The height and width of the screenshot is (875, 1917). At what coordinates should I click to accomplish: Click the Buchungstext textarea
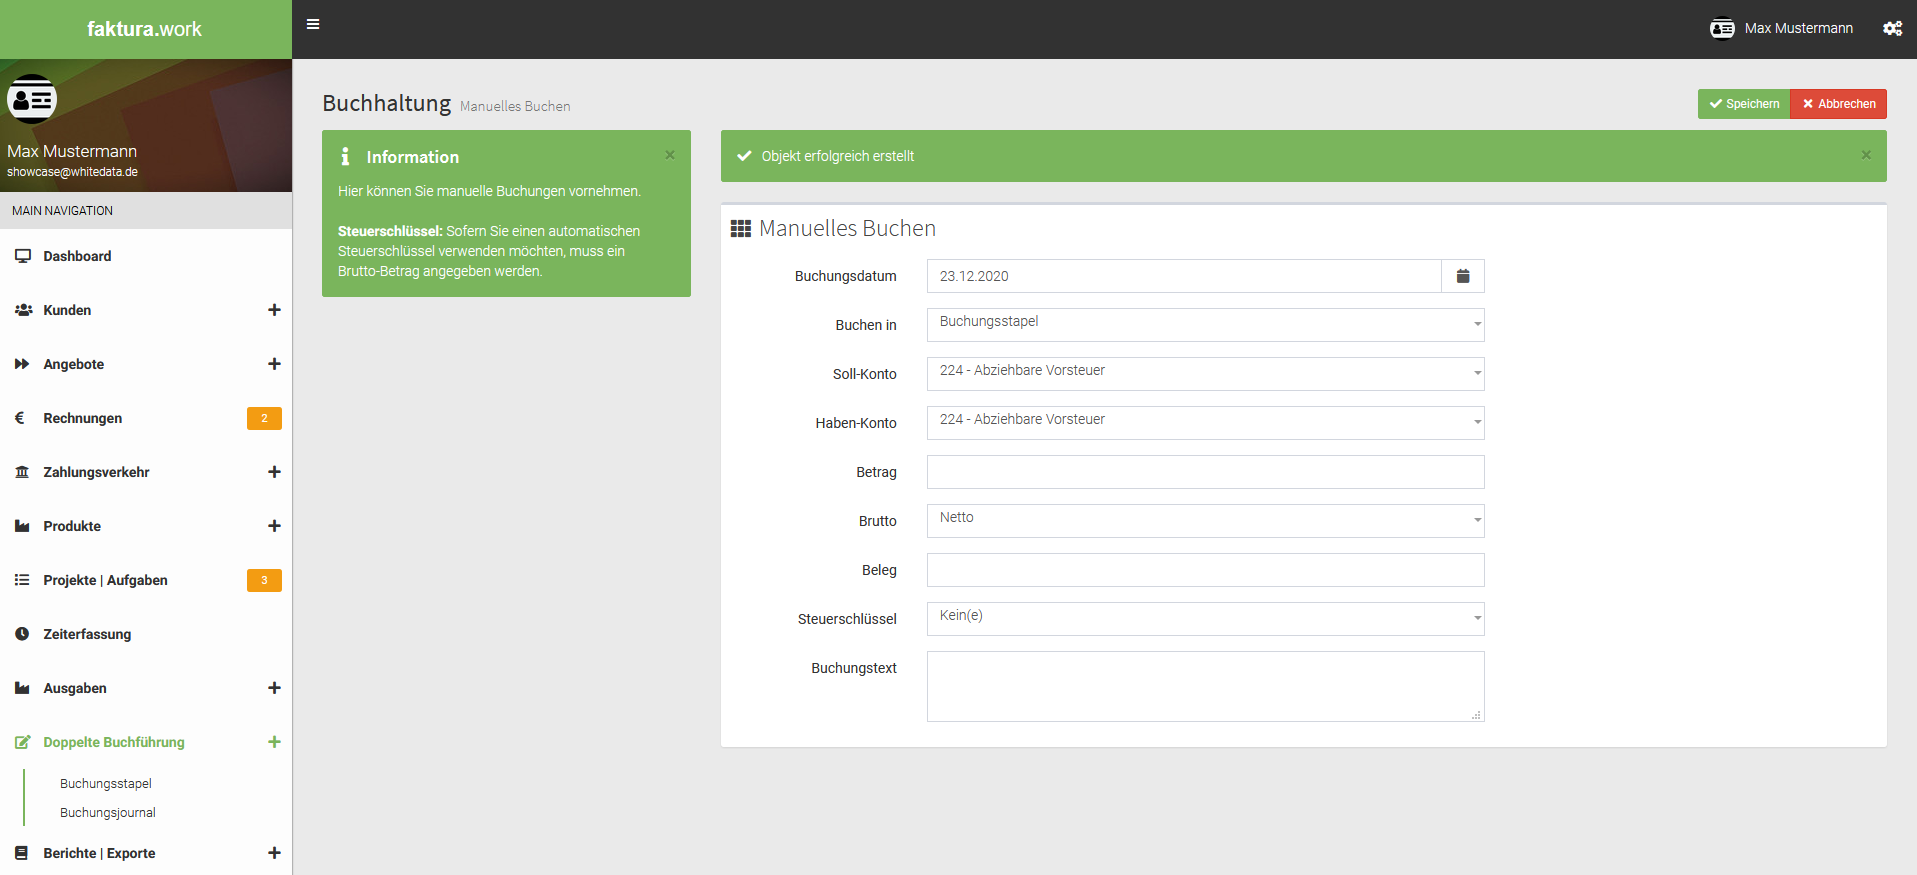tap(1205, 686)
